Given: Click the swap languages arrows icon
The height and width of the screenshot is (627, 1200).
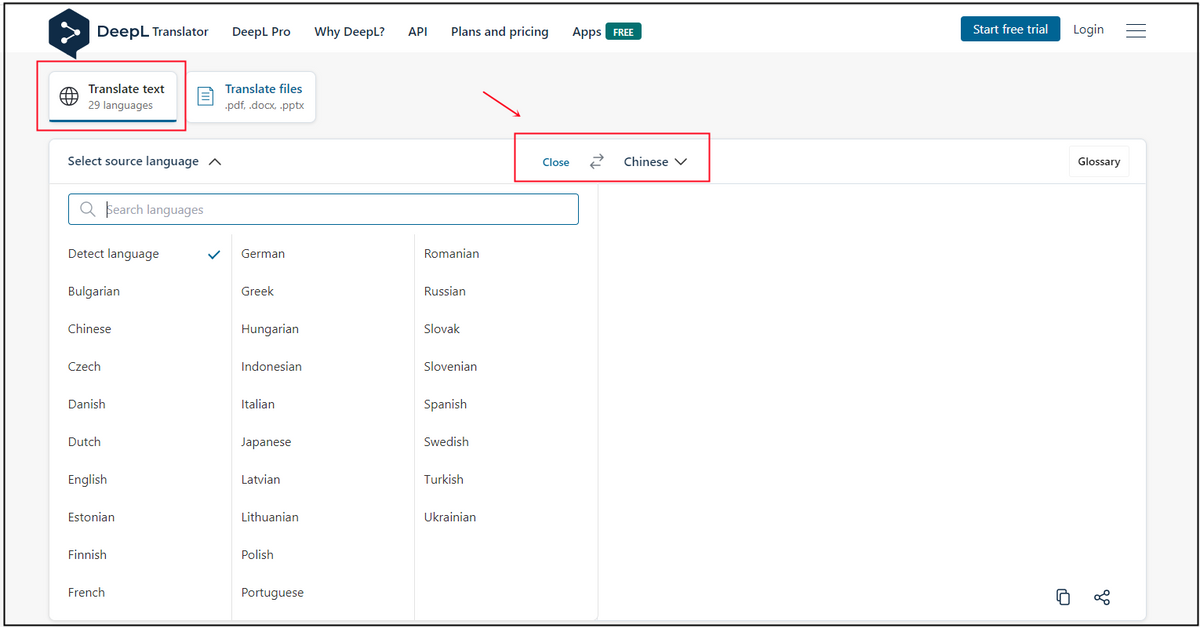Looking at the screenshot, I should click(x=597, y=161).
